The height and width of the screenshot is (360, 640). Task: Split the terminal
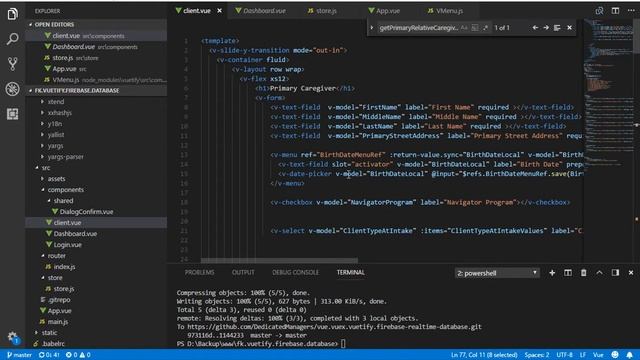click(x=568, y=273)
